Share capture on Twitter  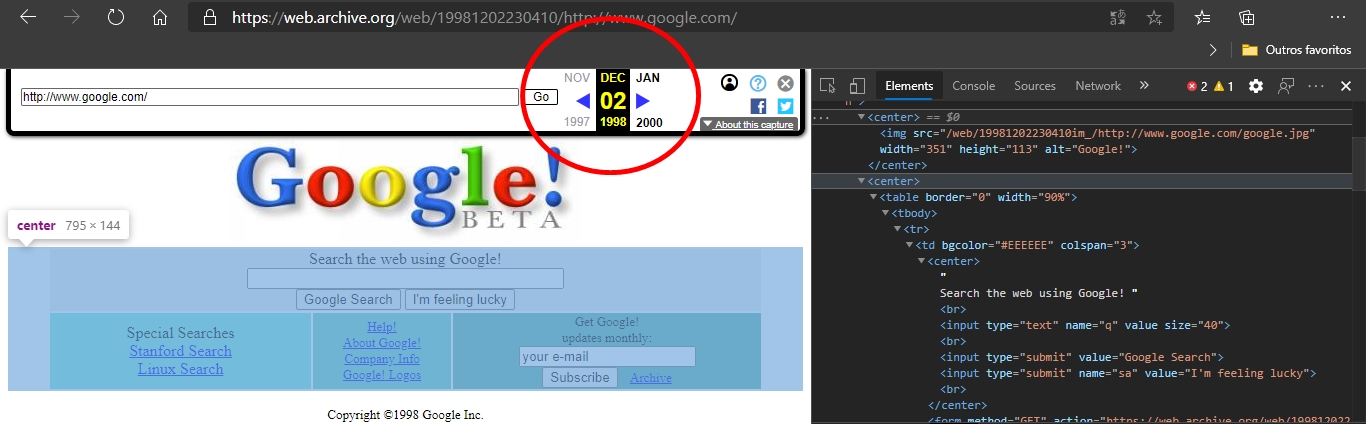point(785,106)
